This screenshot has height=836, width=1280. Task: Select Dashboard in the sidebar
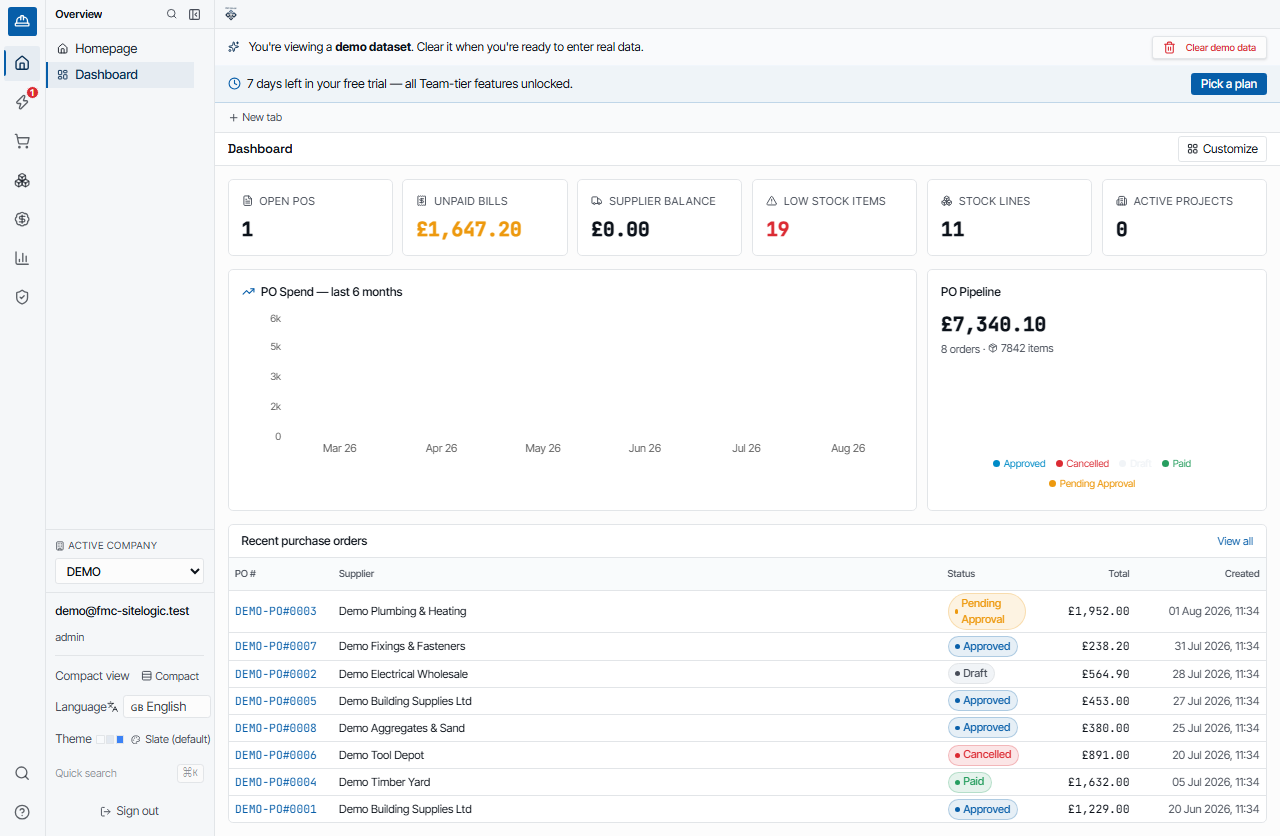click(x=120, y=75)
